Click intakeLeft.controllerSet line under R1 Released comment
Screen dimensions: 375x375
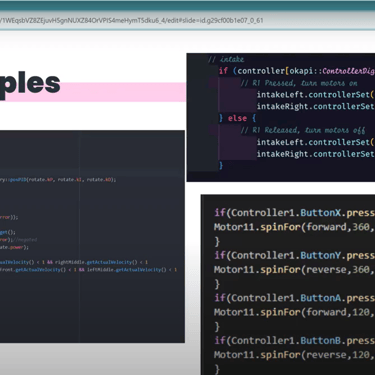(315, 142)
